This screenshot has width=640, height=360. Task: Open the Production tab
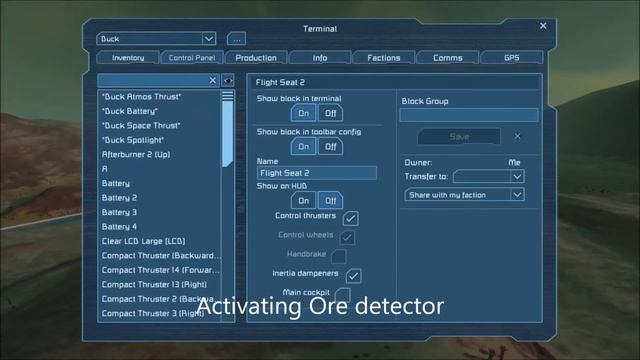[x=256, y=58]
